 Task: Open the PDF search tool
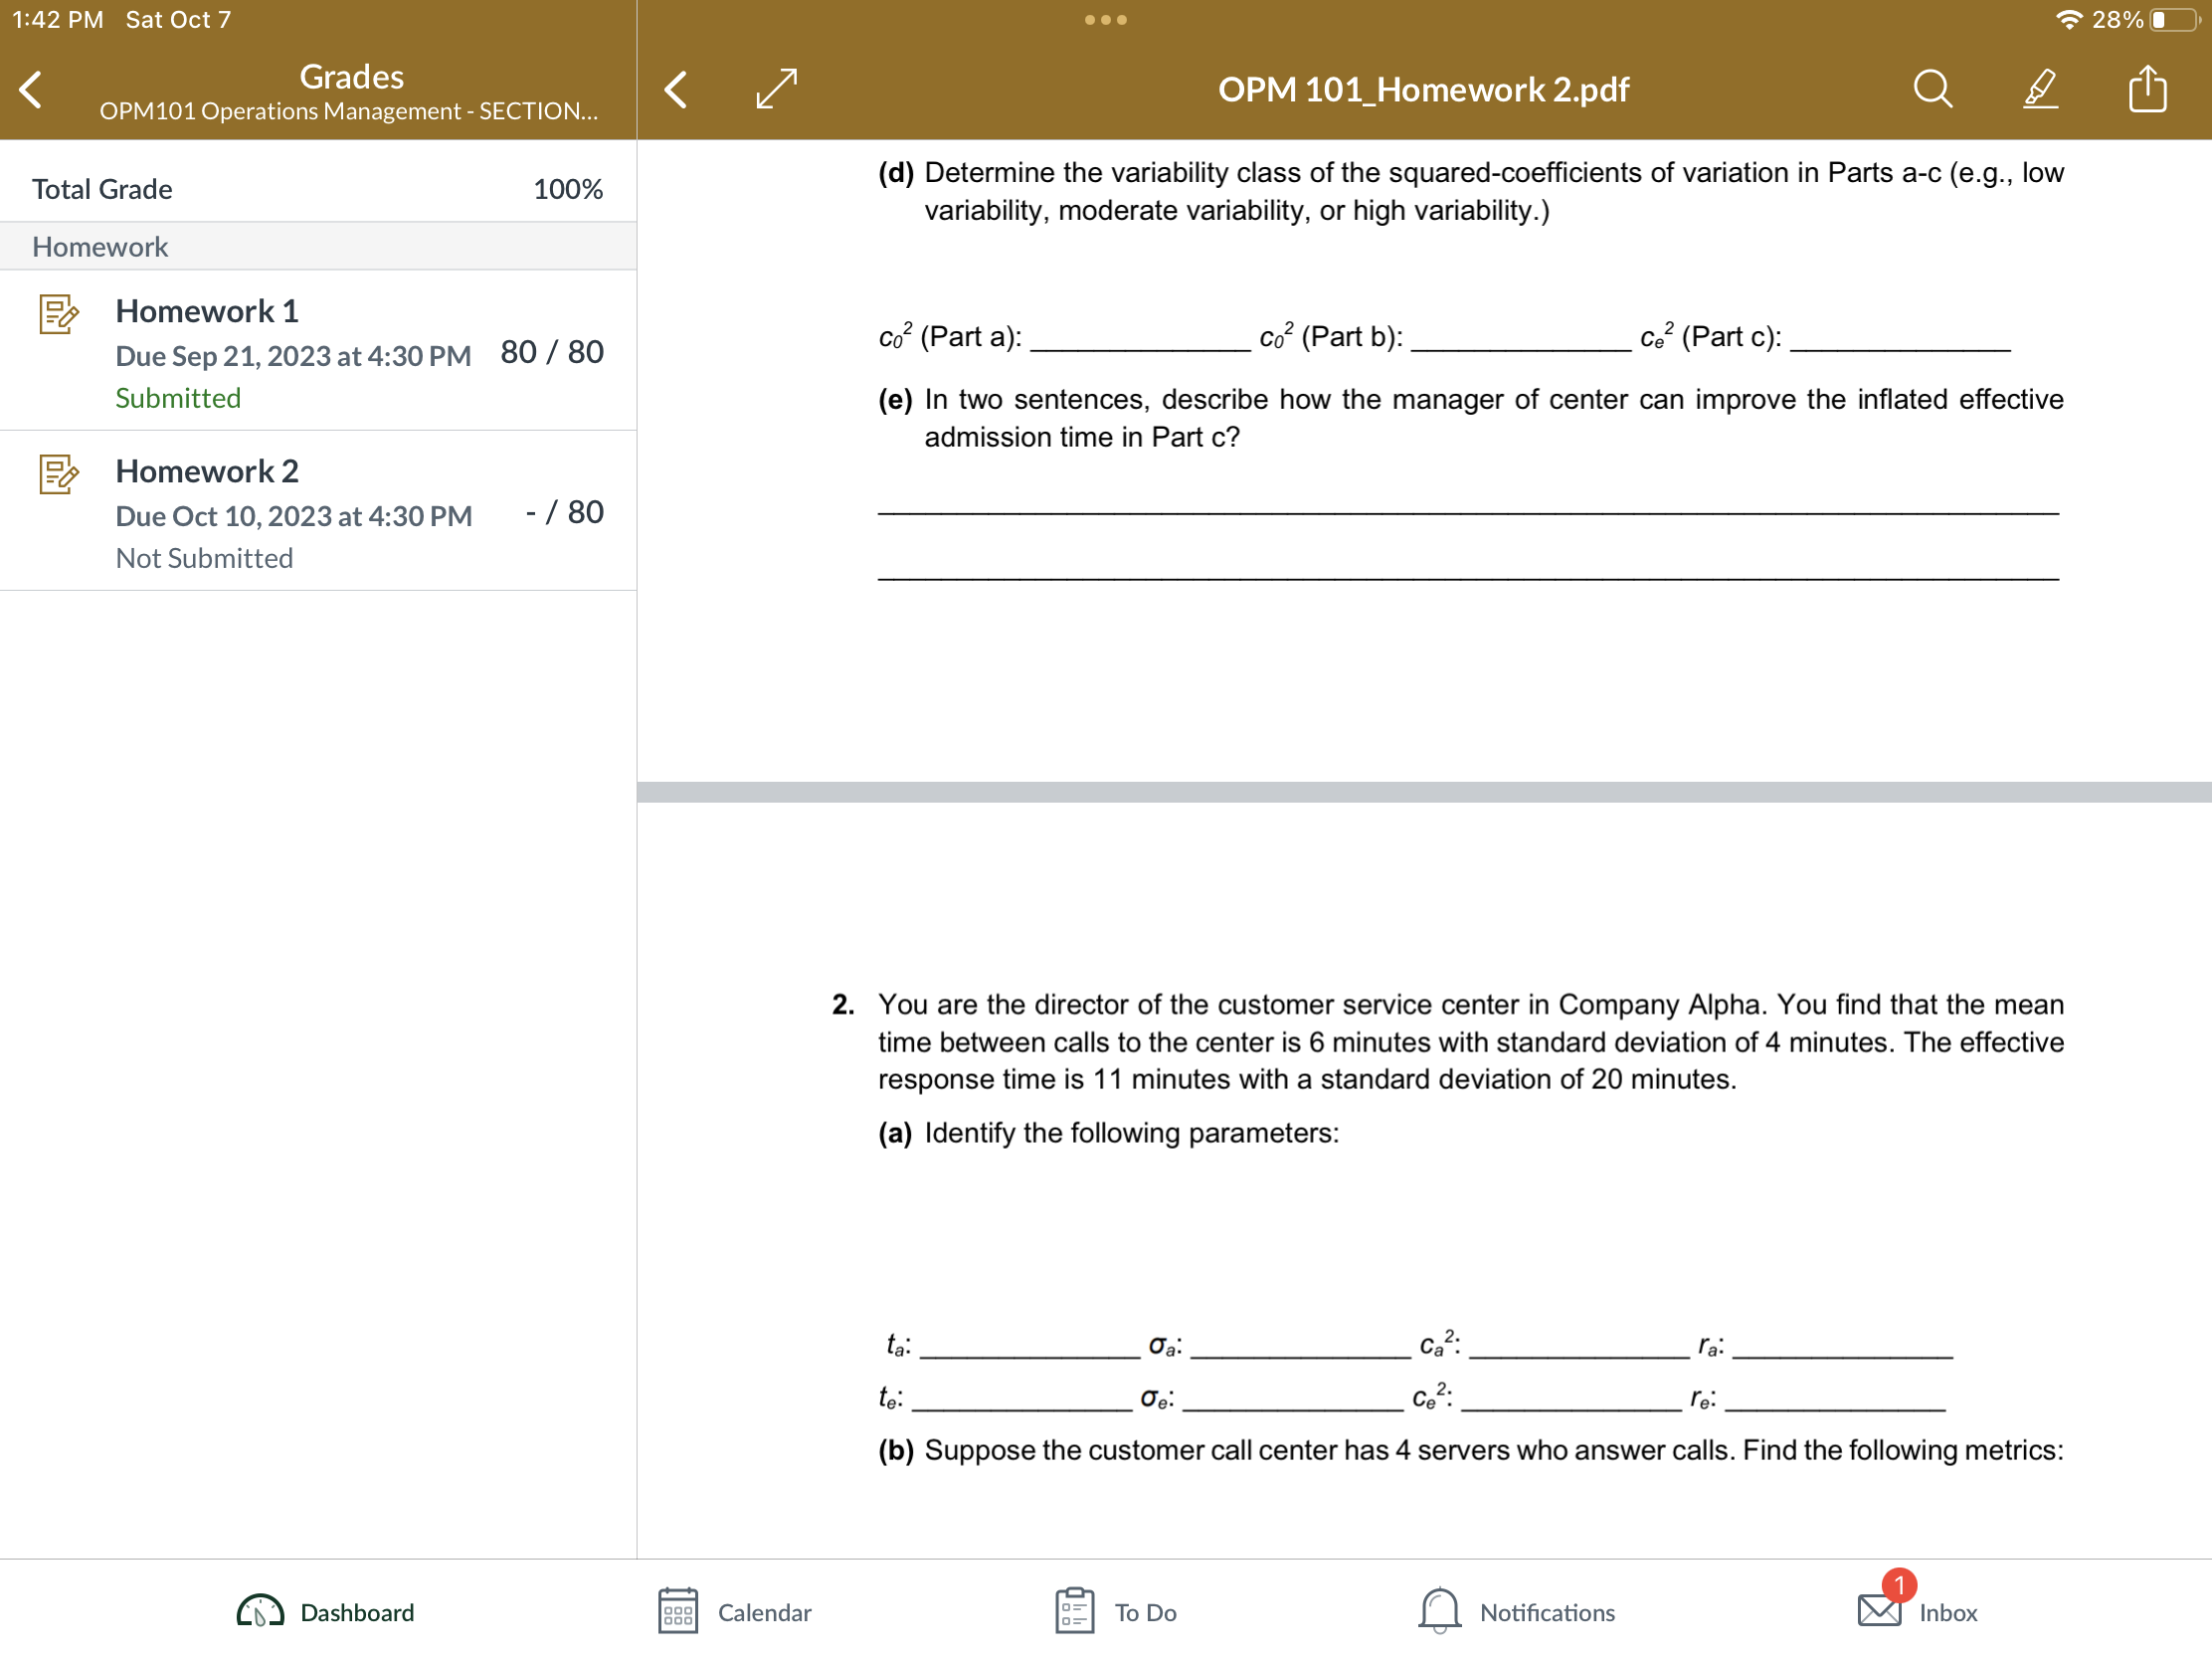coord(1932,89)
